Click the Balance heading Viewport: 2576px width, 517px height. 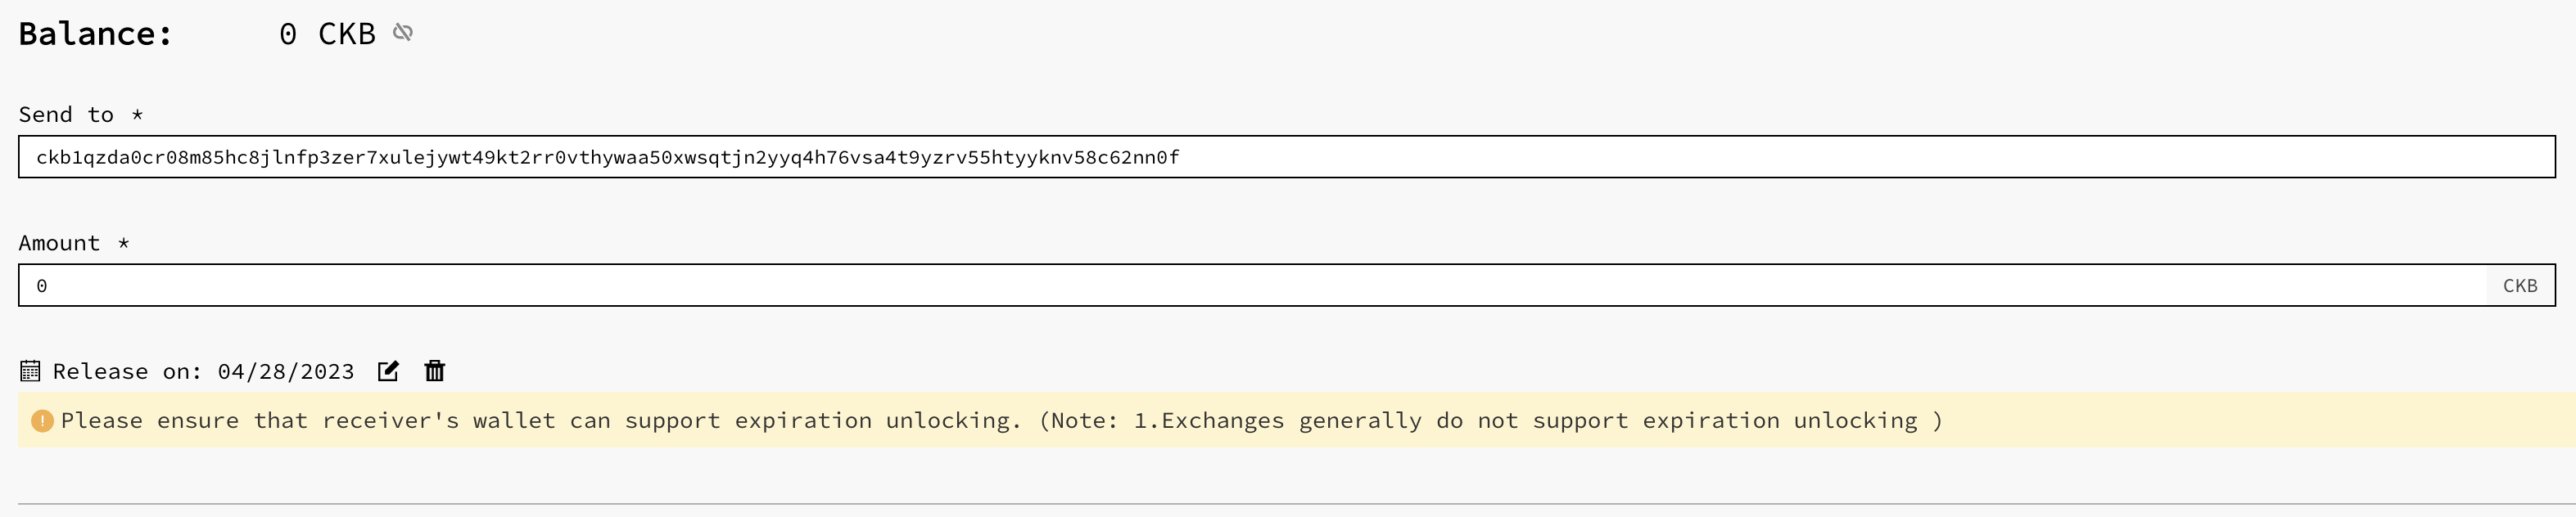pos(96,34)
